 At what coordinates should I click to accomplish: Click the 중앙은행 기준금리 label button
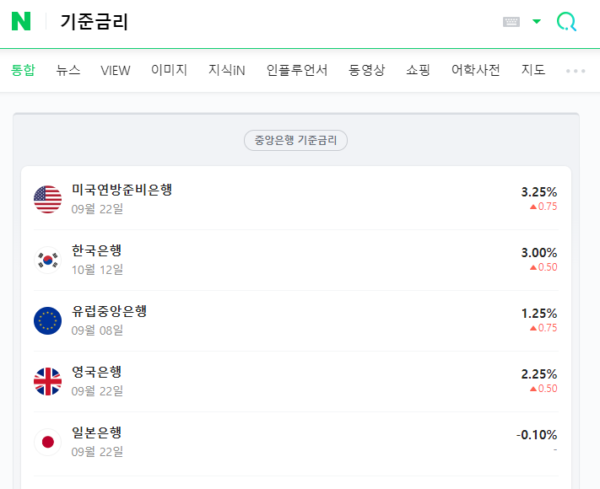[296, 140]
